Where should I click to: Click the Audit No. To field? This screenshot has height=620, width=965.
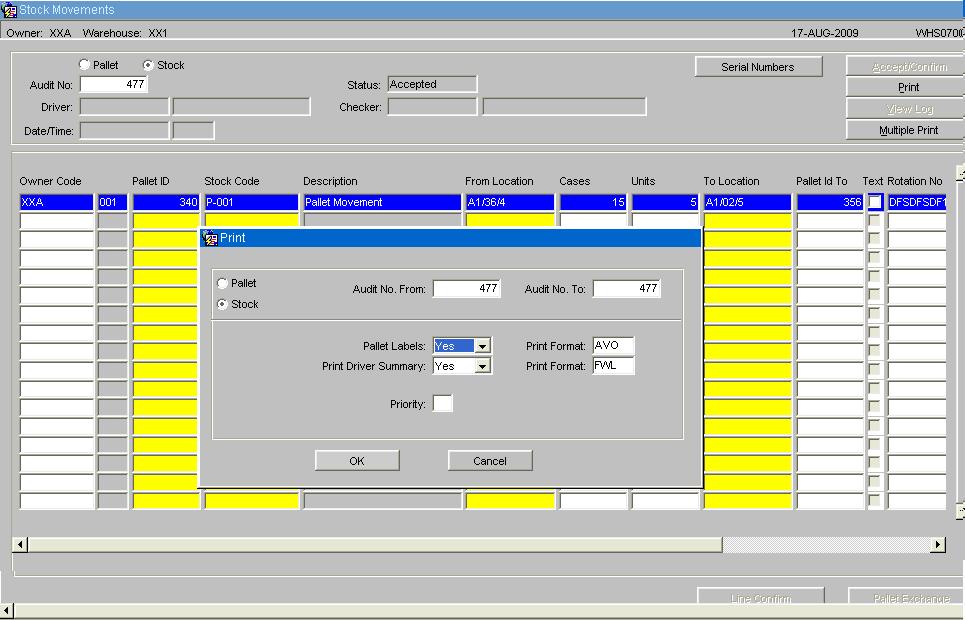(x=627, y=288)
